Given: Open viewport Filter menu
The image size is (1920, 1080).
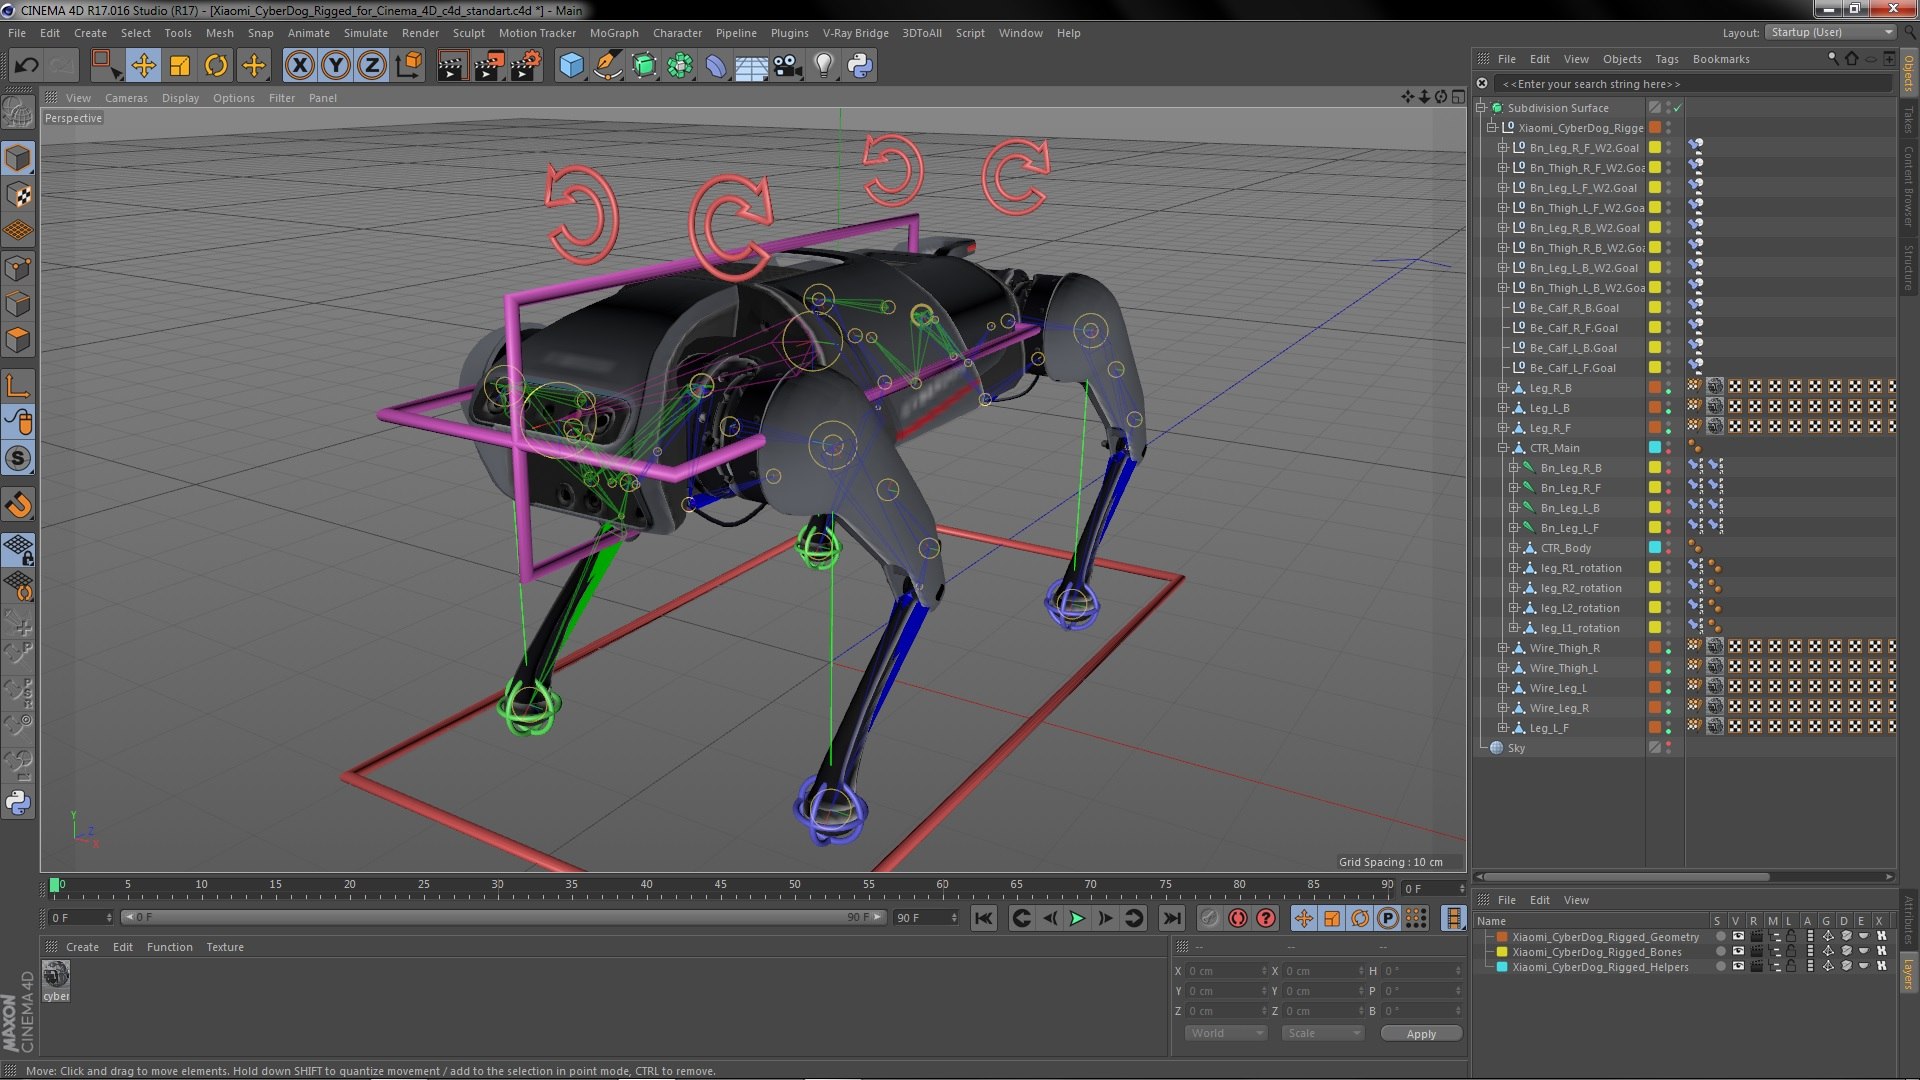Looking at the screenshot, I should point(282,98).
